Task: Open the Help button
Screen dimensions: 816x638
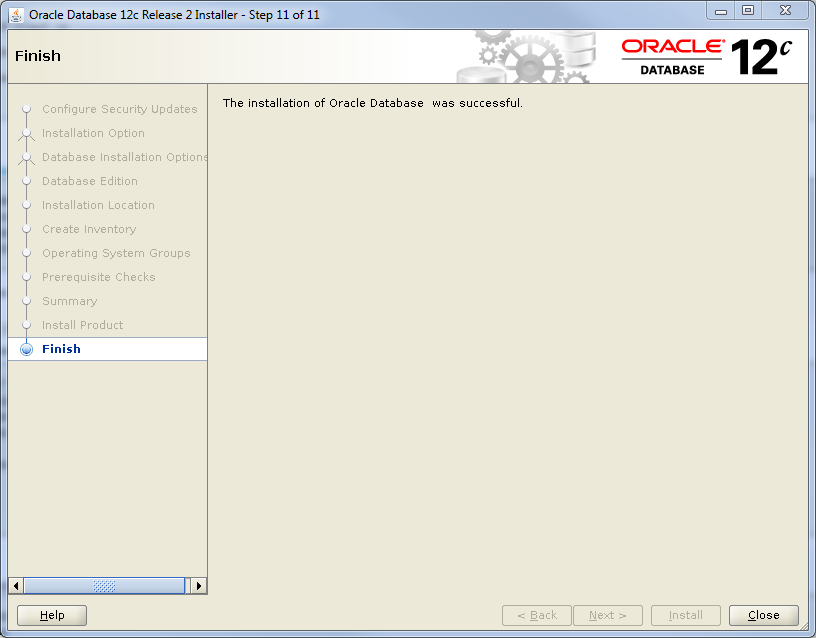Action: click(x=52, y=615)
